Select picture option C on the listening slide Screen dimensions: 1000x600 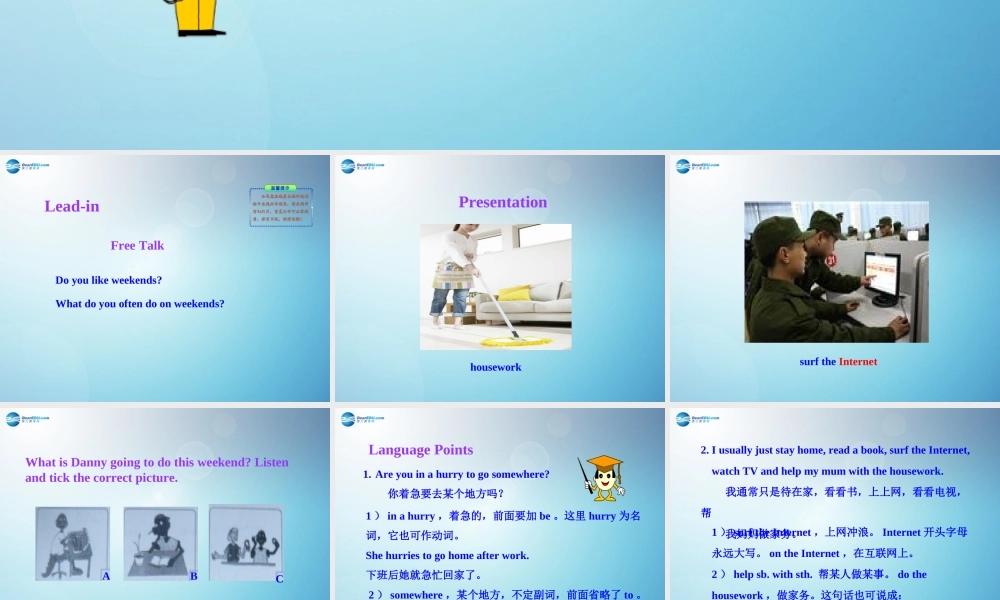click(x=246, y=542)
